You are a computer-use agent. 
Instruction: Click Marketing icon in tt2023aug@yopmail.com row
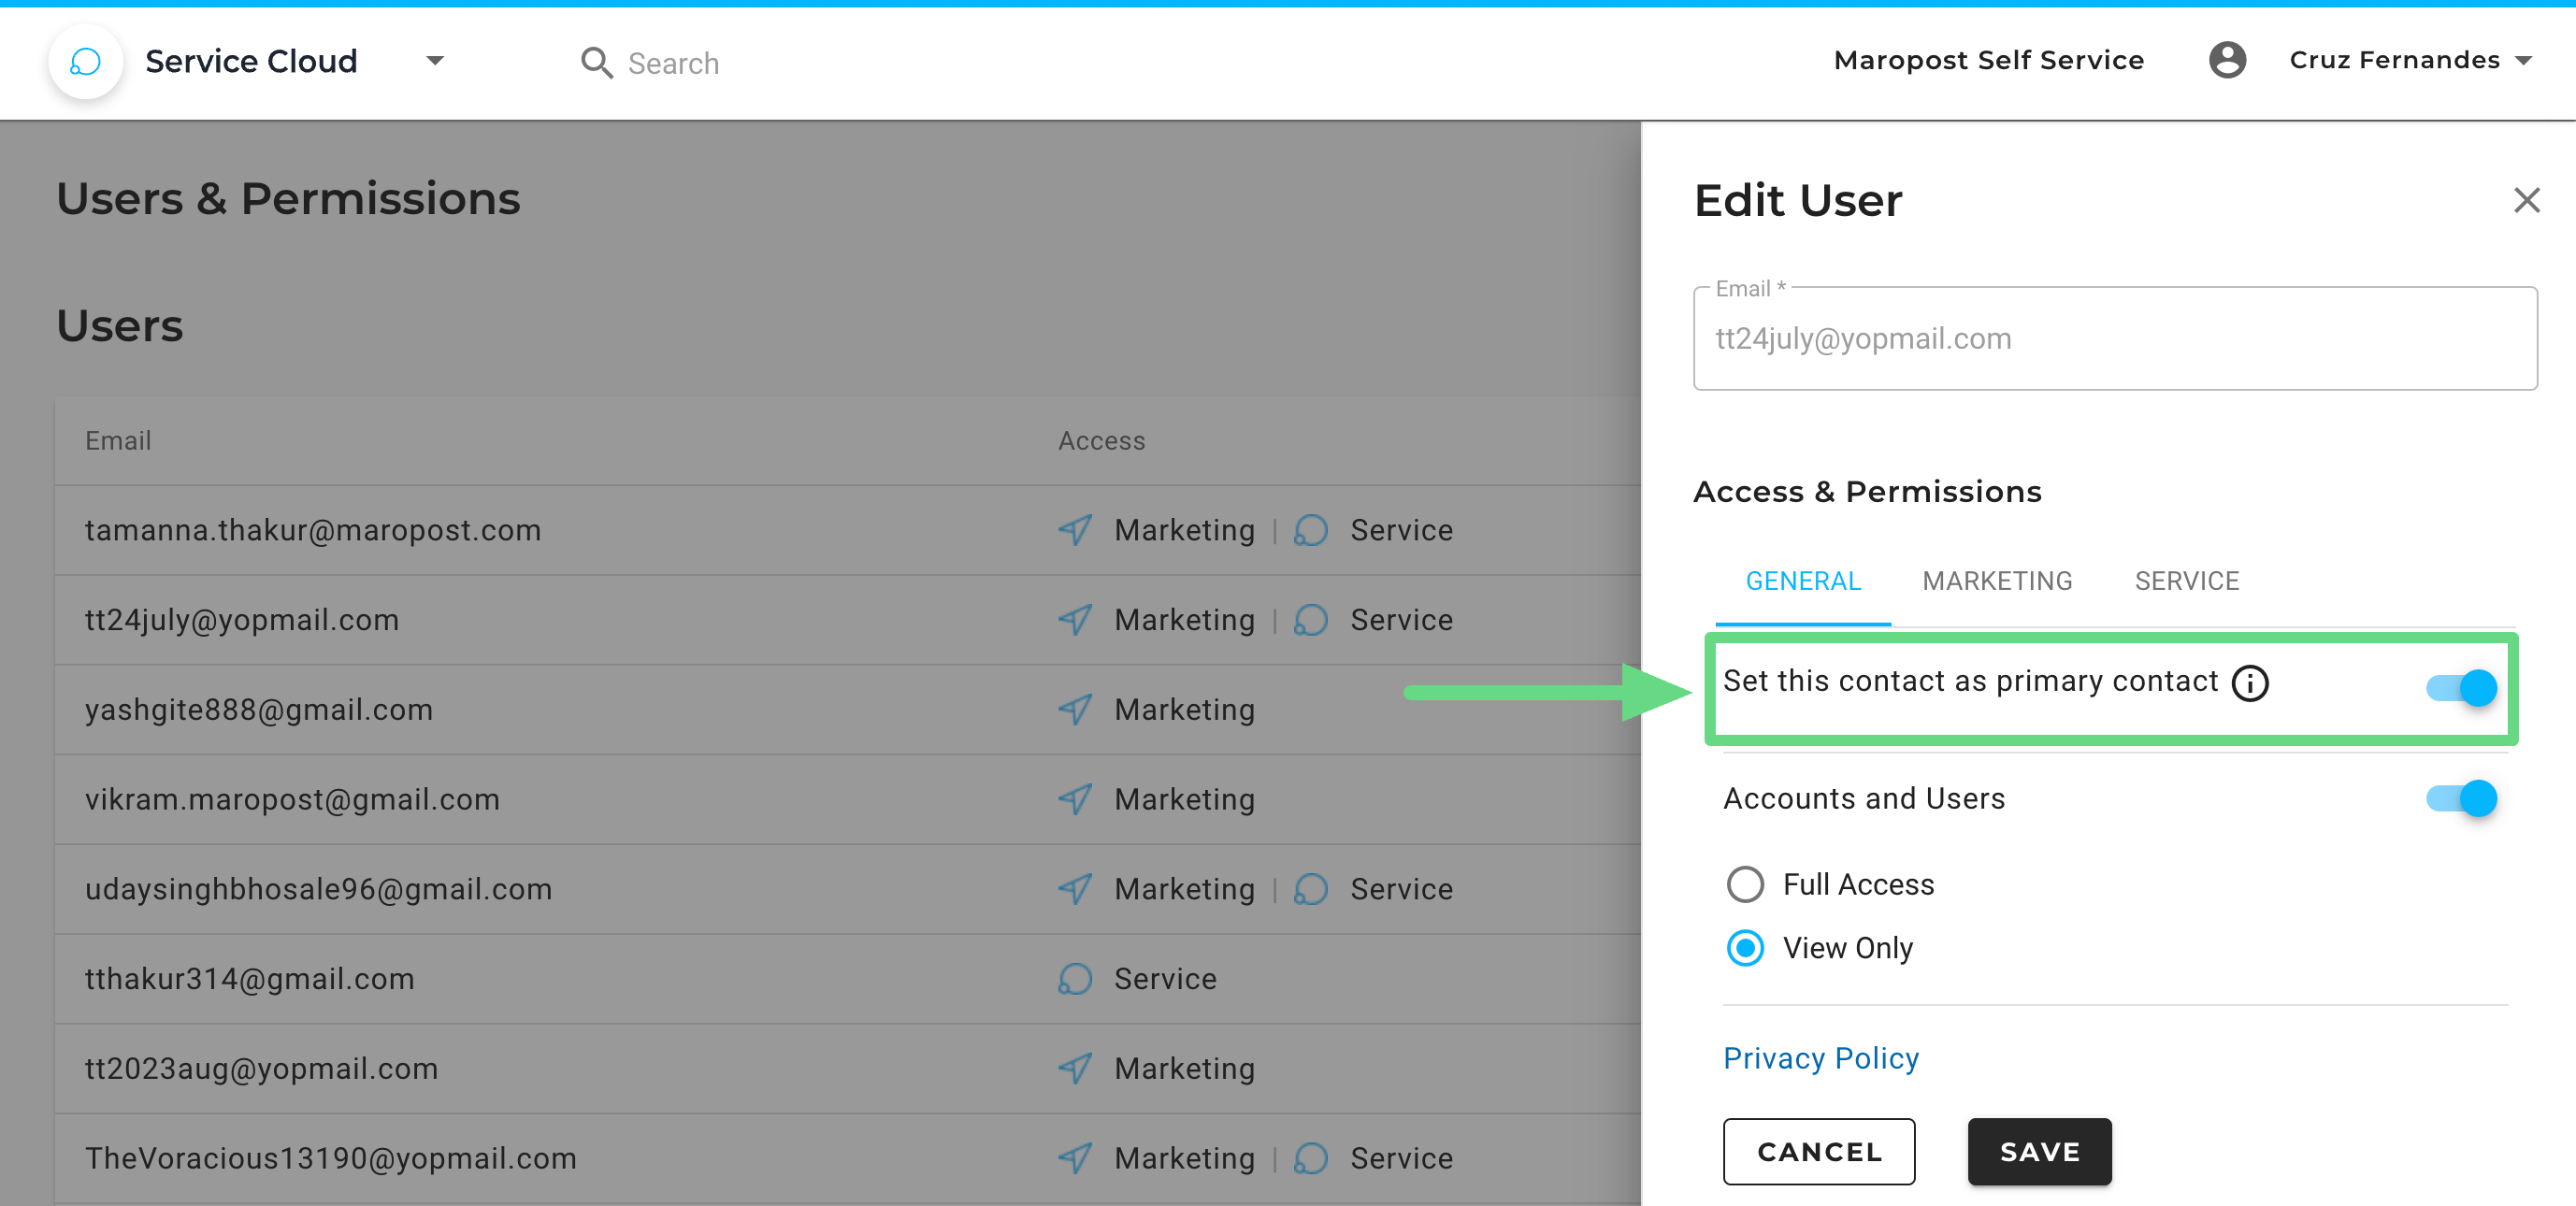tap(1075, 1069)
